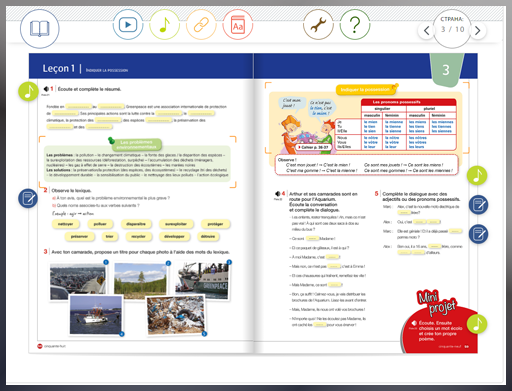Click the page counter 3 / 10

pos(452,29)
